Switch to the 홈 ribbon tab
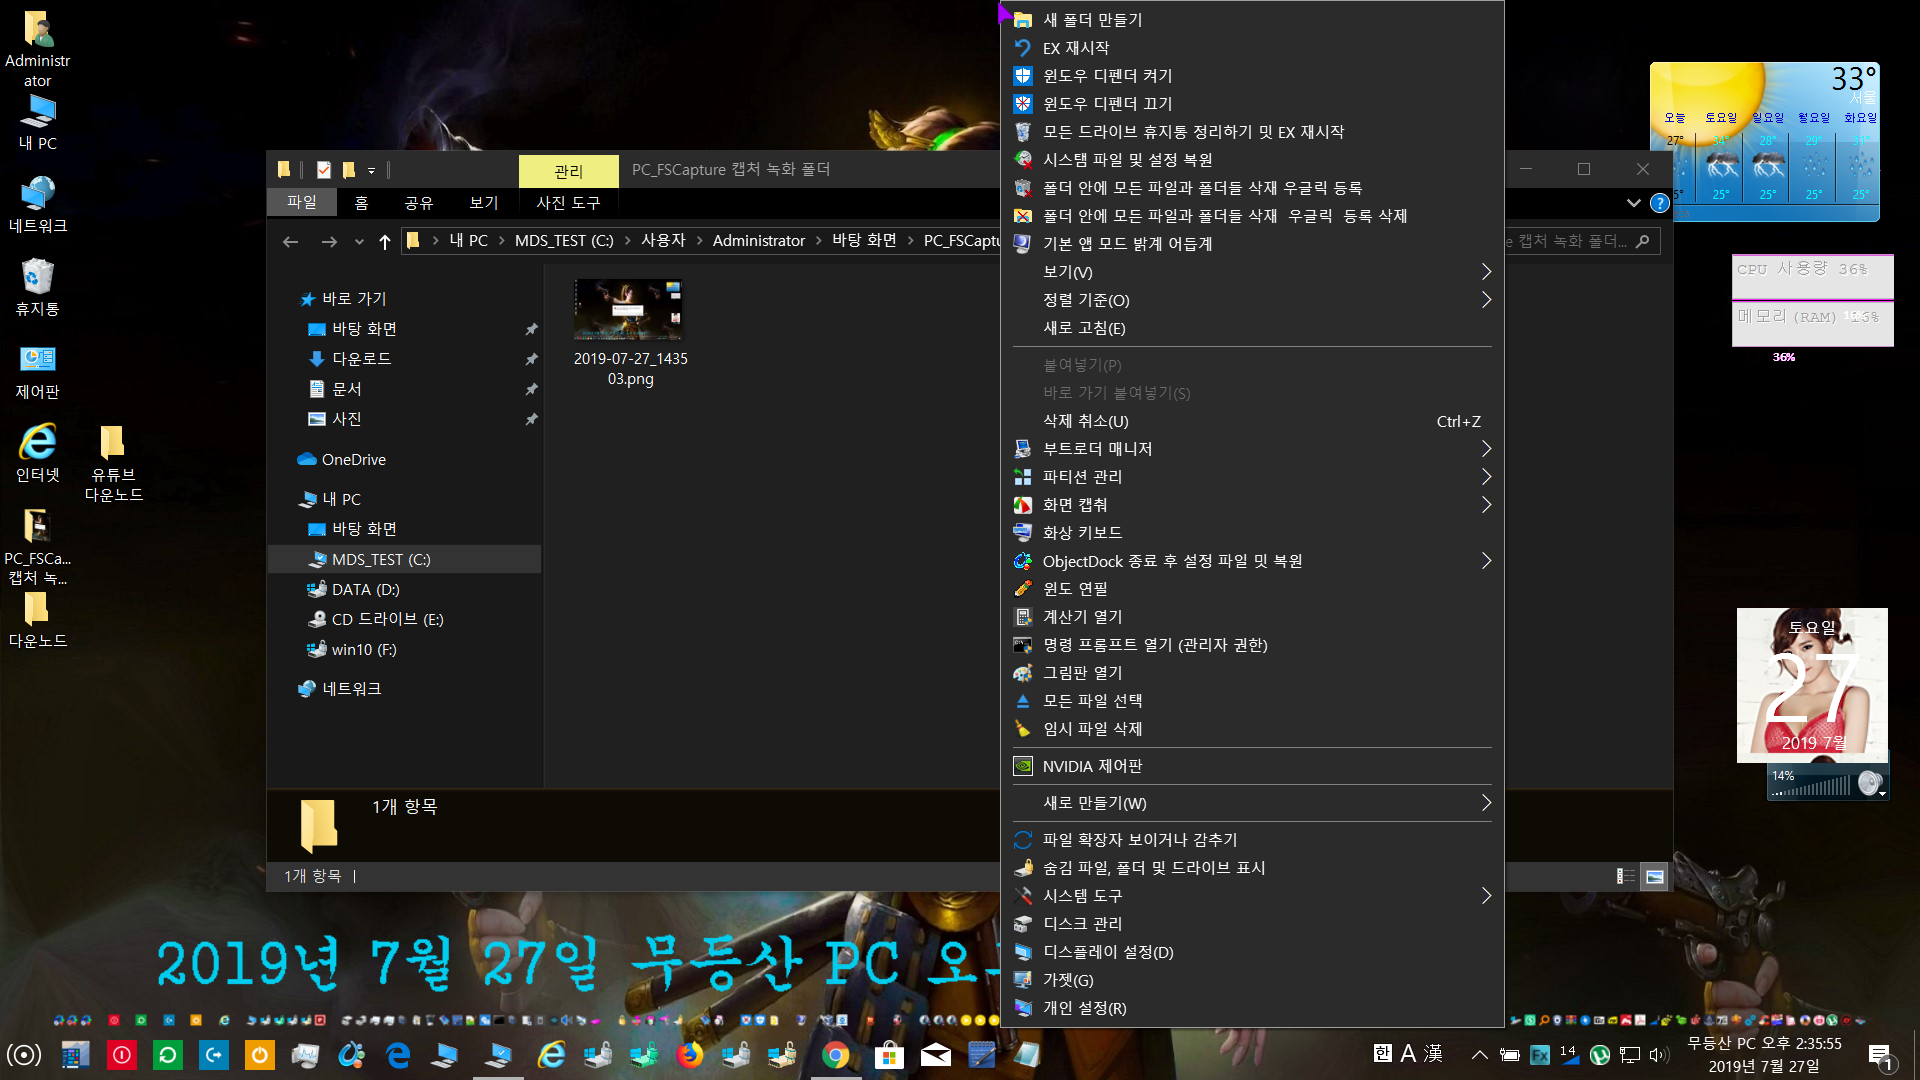Screen dimensions: 1920x1080 pyautogui.click(x=361, y=203)
